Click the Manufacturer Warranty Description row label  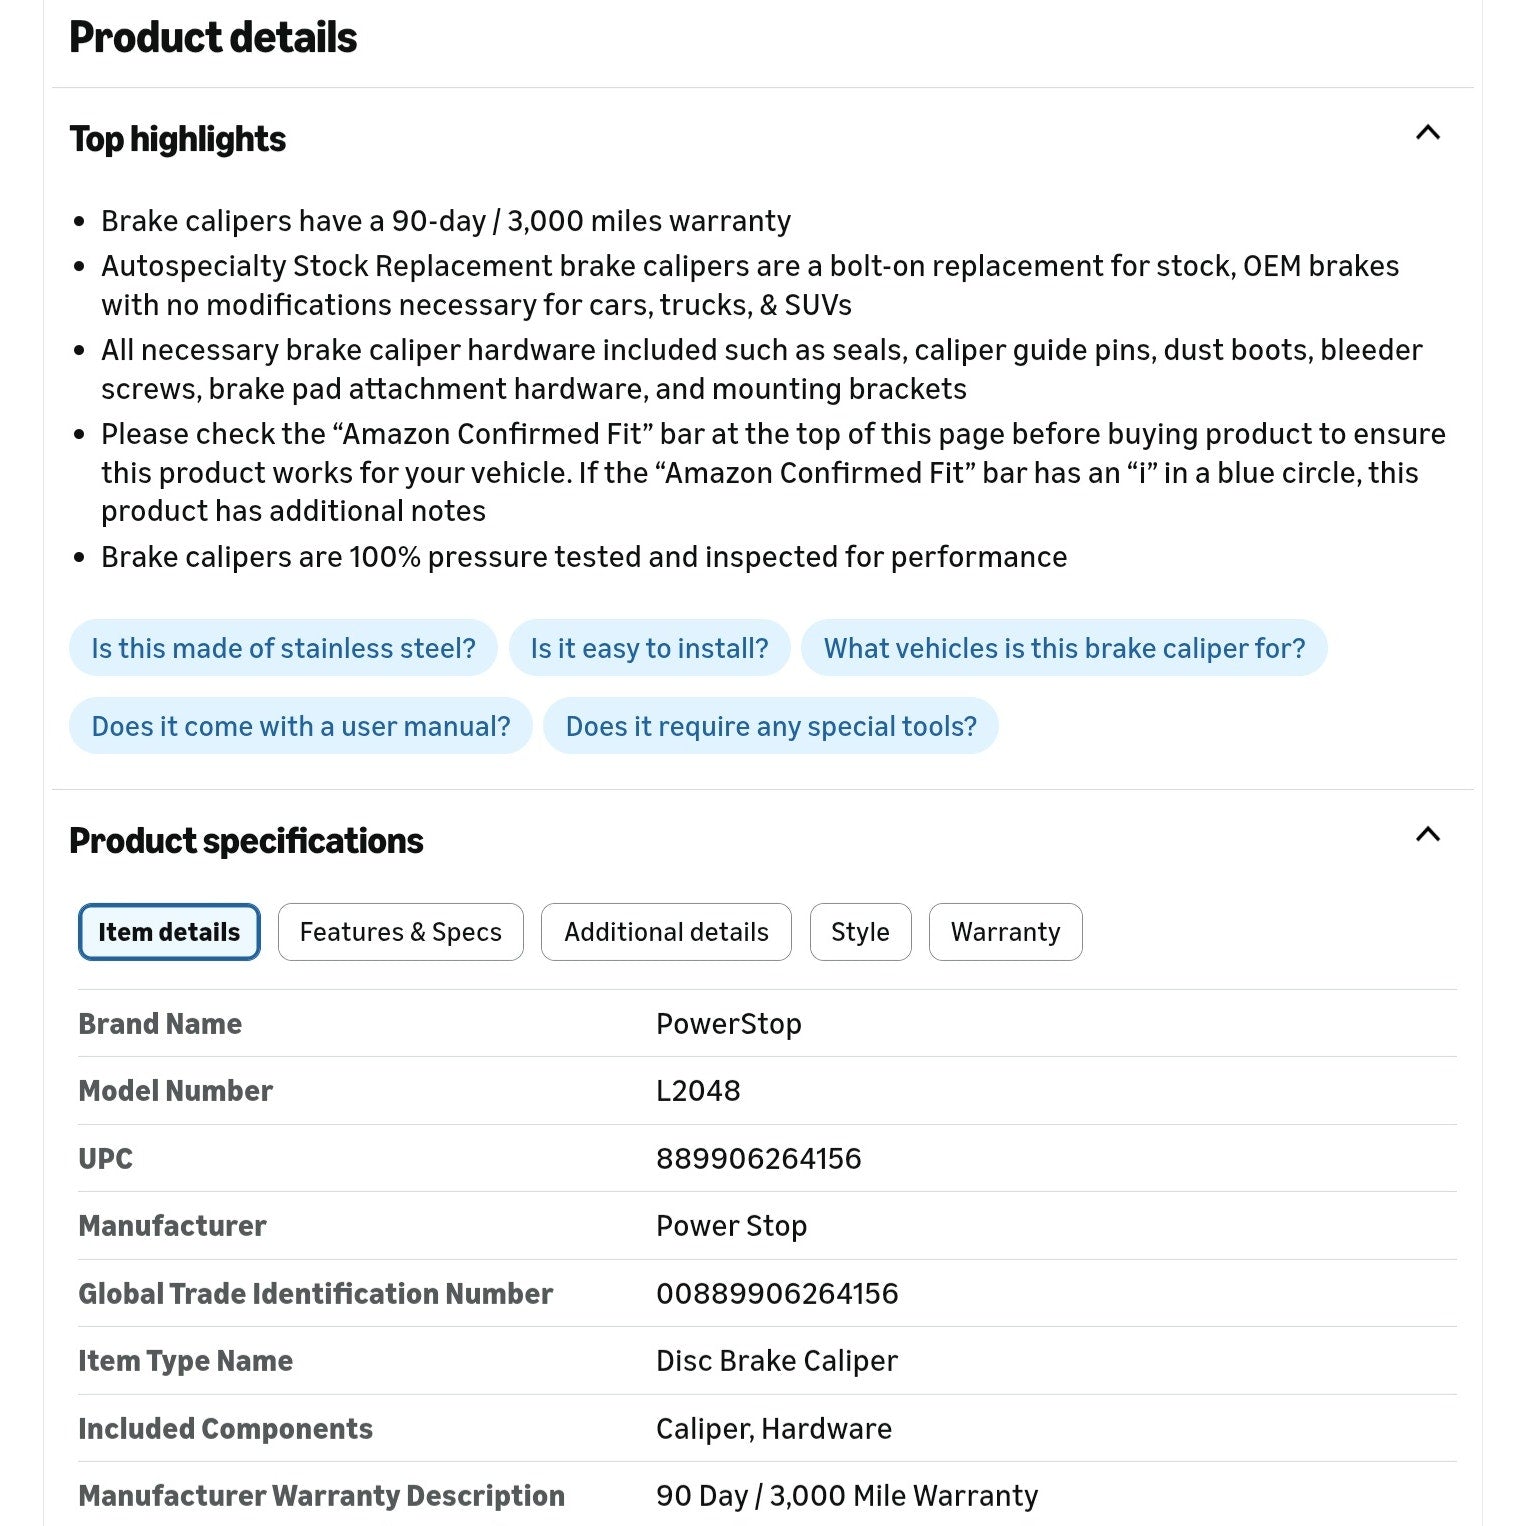tap(322, 1496)
